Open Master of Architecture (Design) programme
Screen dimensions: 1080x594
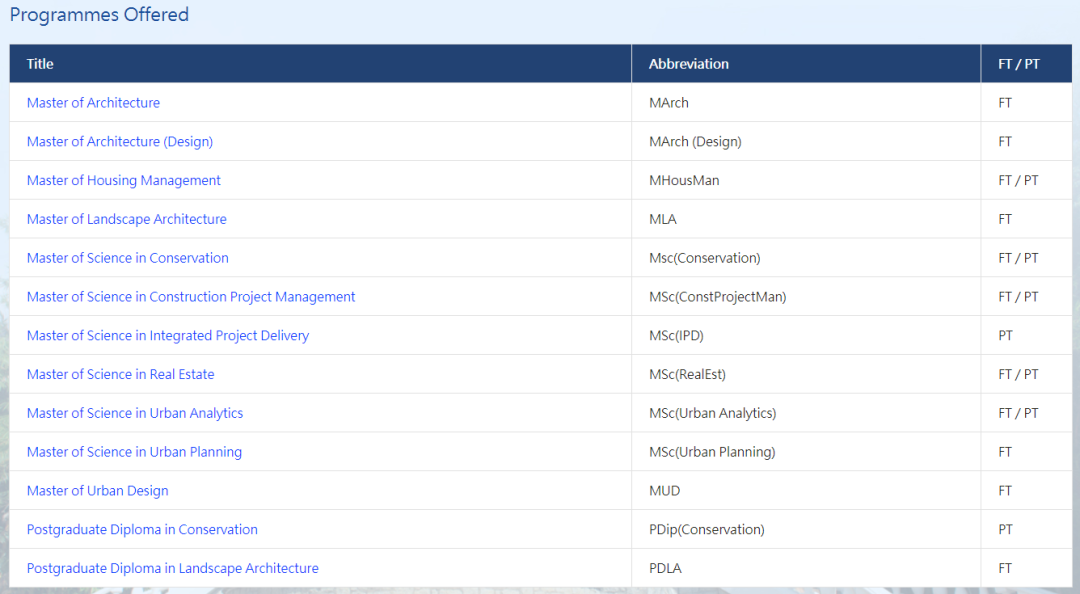point(120,141)
